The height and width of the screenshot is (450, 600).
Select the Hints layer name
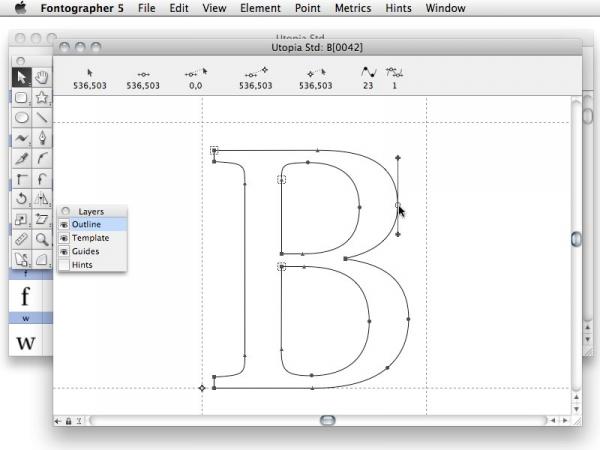(x=82, y=265)
